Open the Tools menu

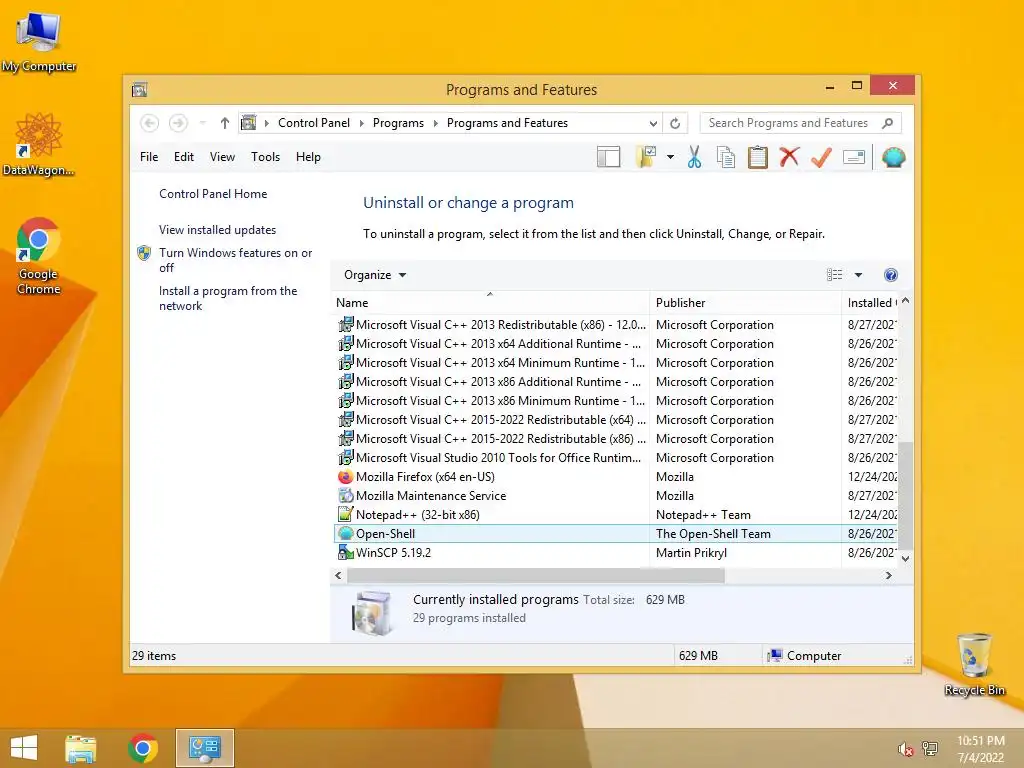tap(265, 157)
